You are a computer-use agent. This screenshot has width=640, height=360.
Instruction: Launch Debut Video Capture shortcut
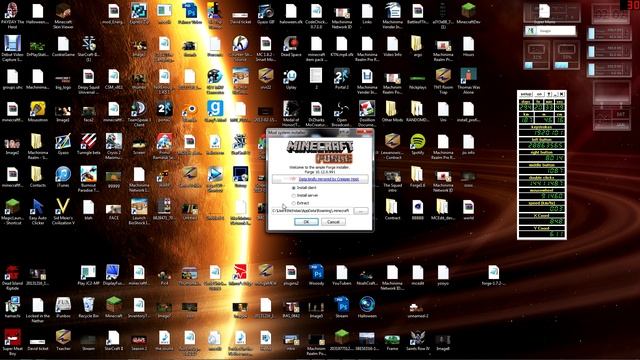click(x=12, y=48)
